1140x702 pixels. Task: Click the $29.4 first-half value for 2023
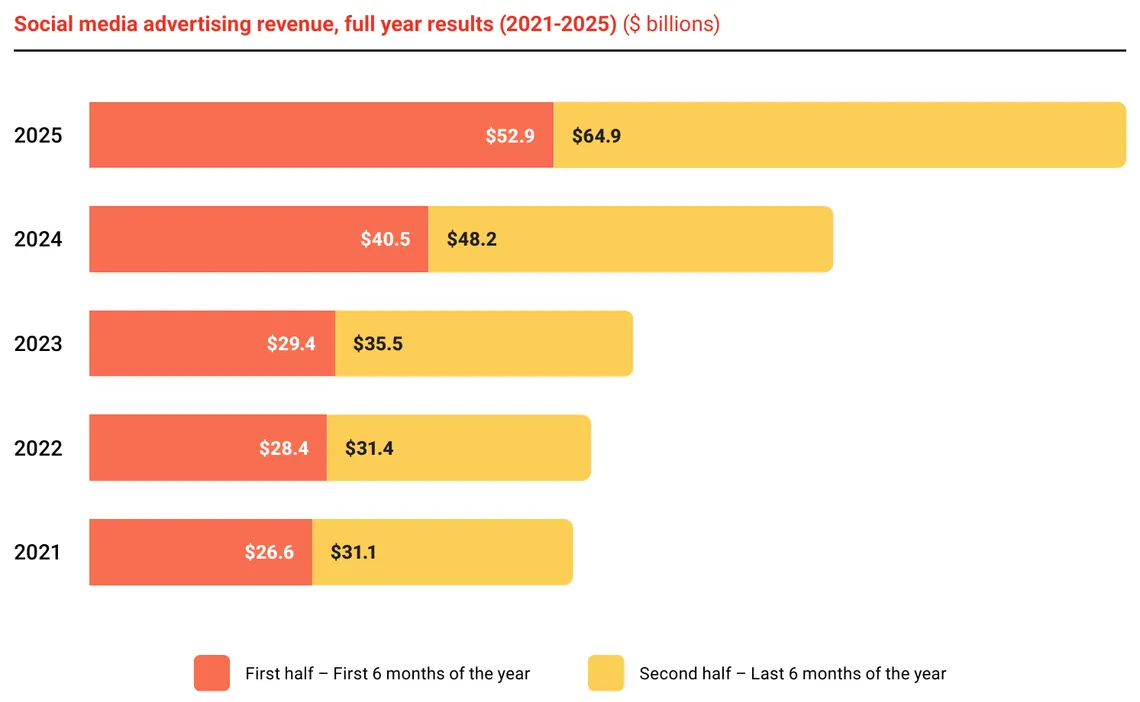(x=291, y=344)
